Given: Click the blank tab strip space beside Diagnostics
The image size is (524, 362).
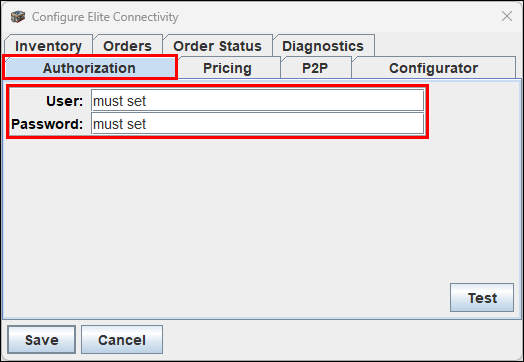Looking at the screenshot, I should pos(446,45).
